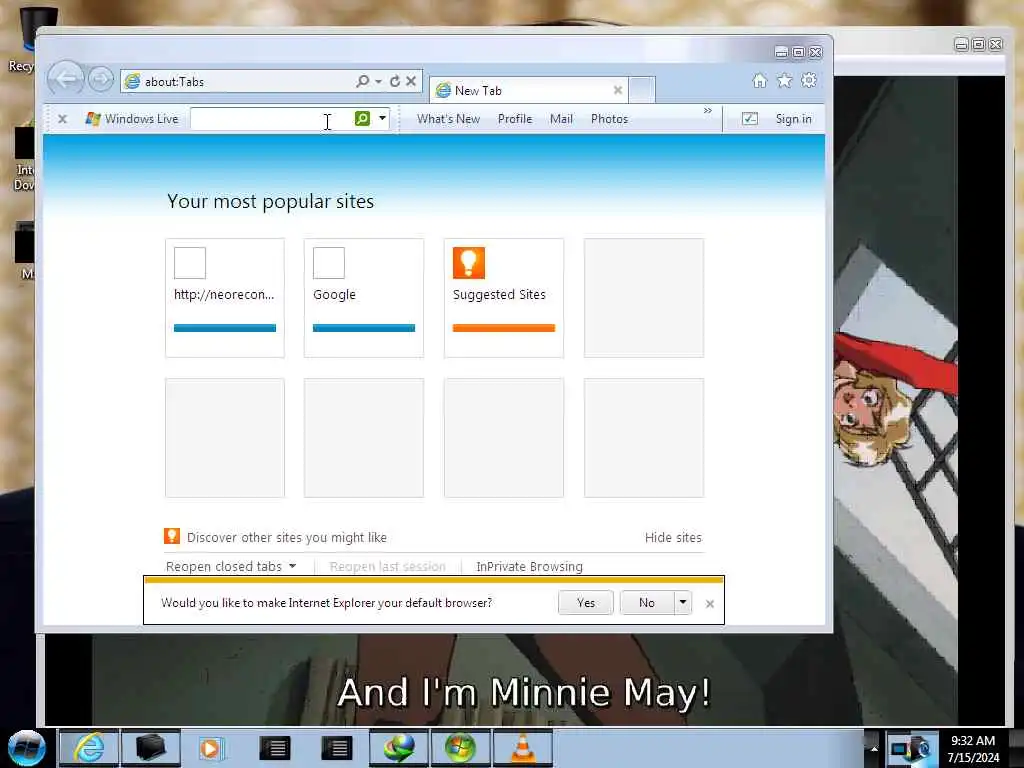1024x768 pixels.
Task: Expand the No button options arrow
Action: point(682,602)
